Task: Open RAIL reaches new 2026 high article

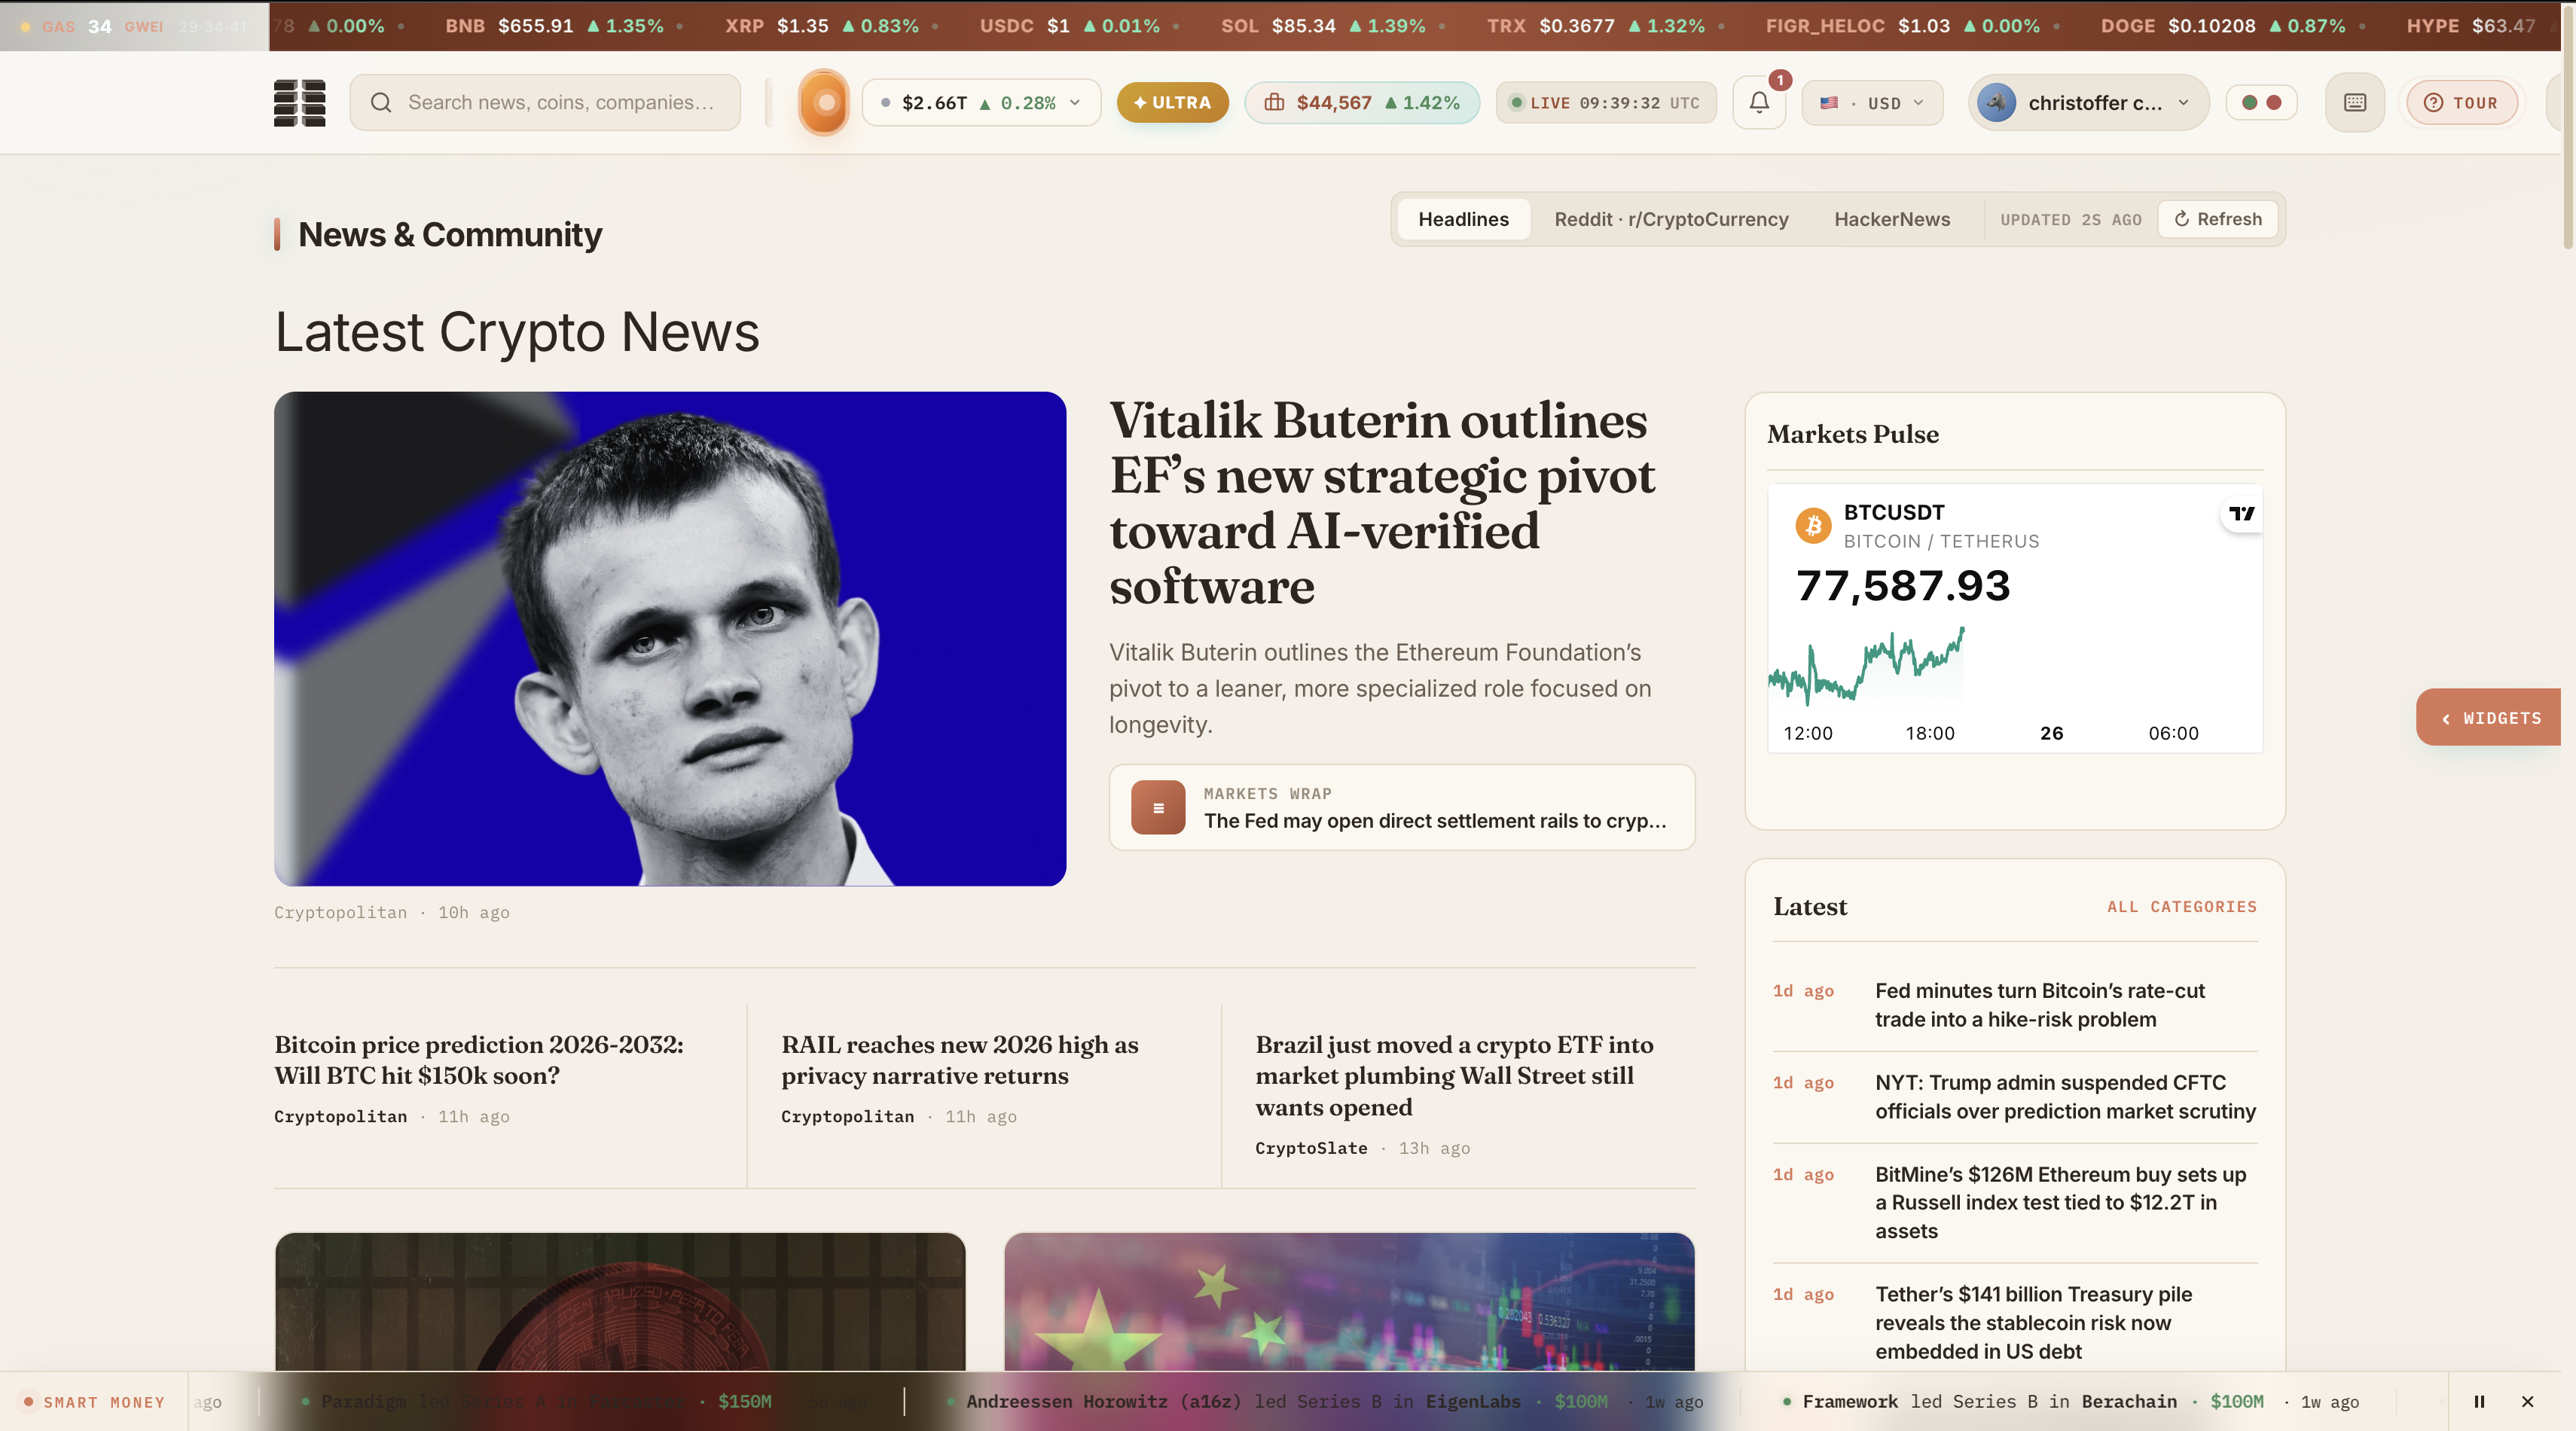Action: pos(959,1060)
